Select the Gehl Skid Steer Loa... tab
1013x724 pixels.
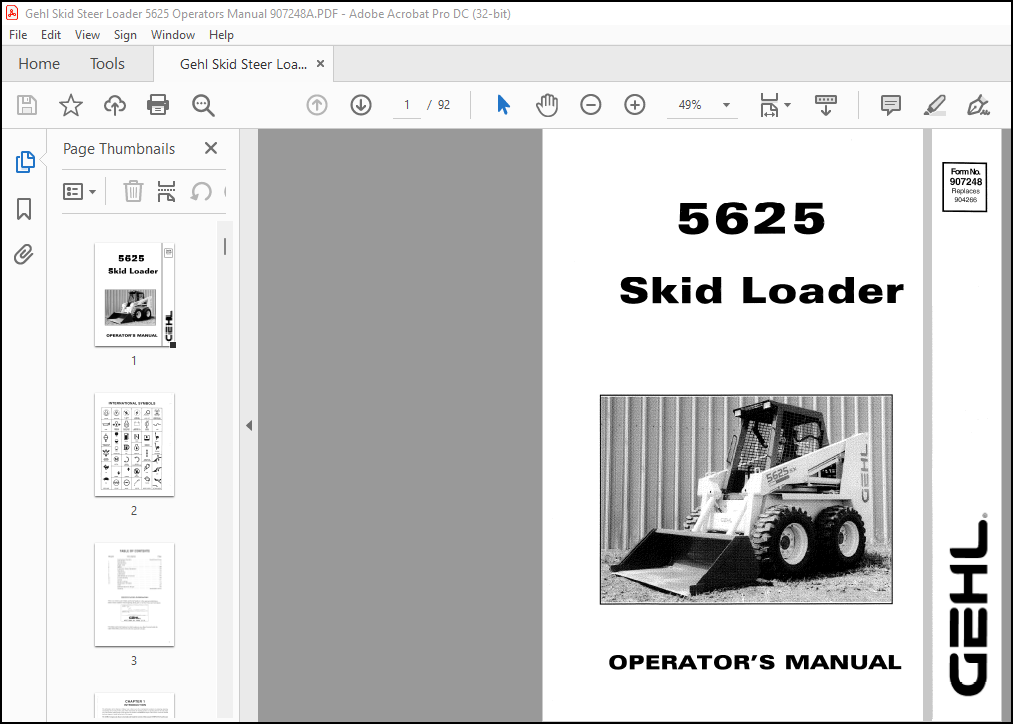(x=243, y=64)
